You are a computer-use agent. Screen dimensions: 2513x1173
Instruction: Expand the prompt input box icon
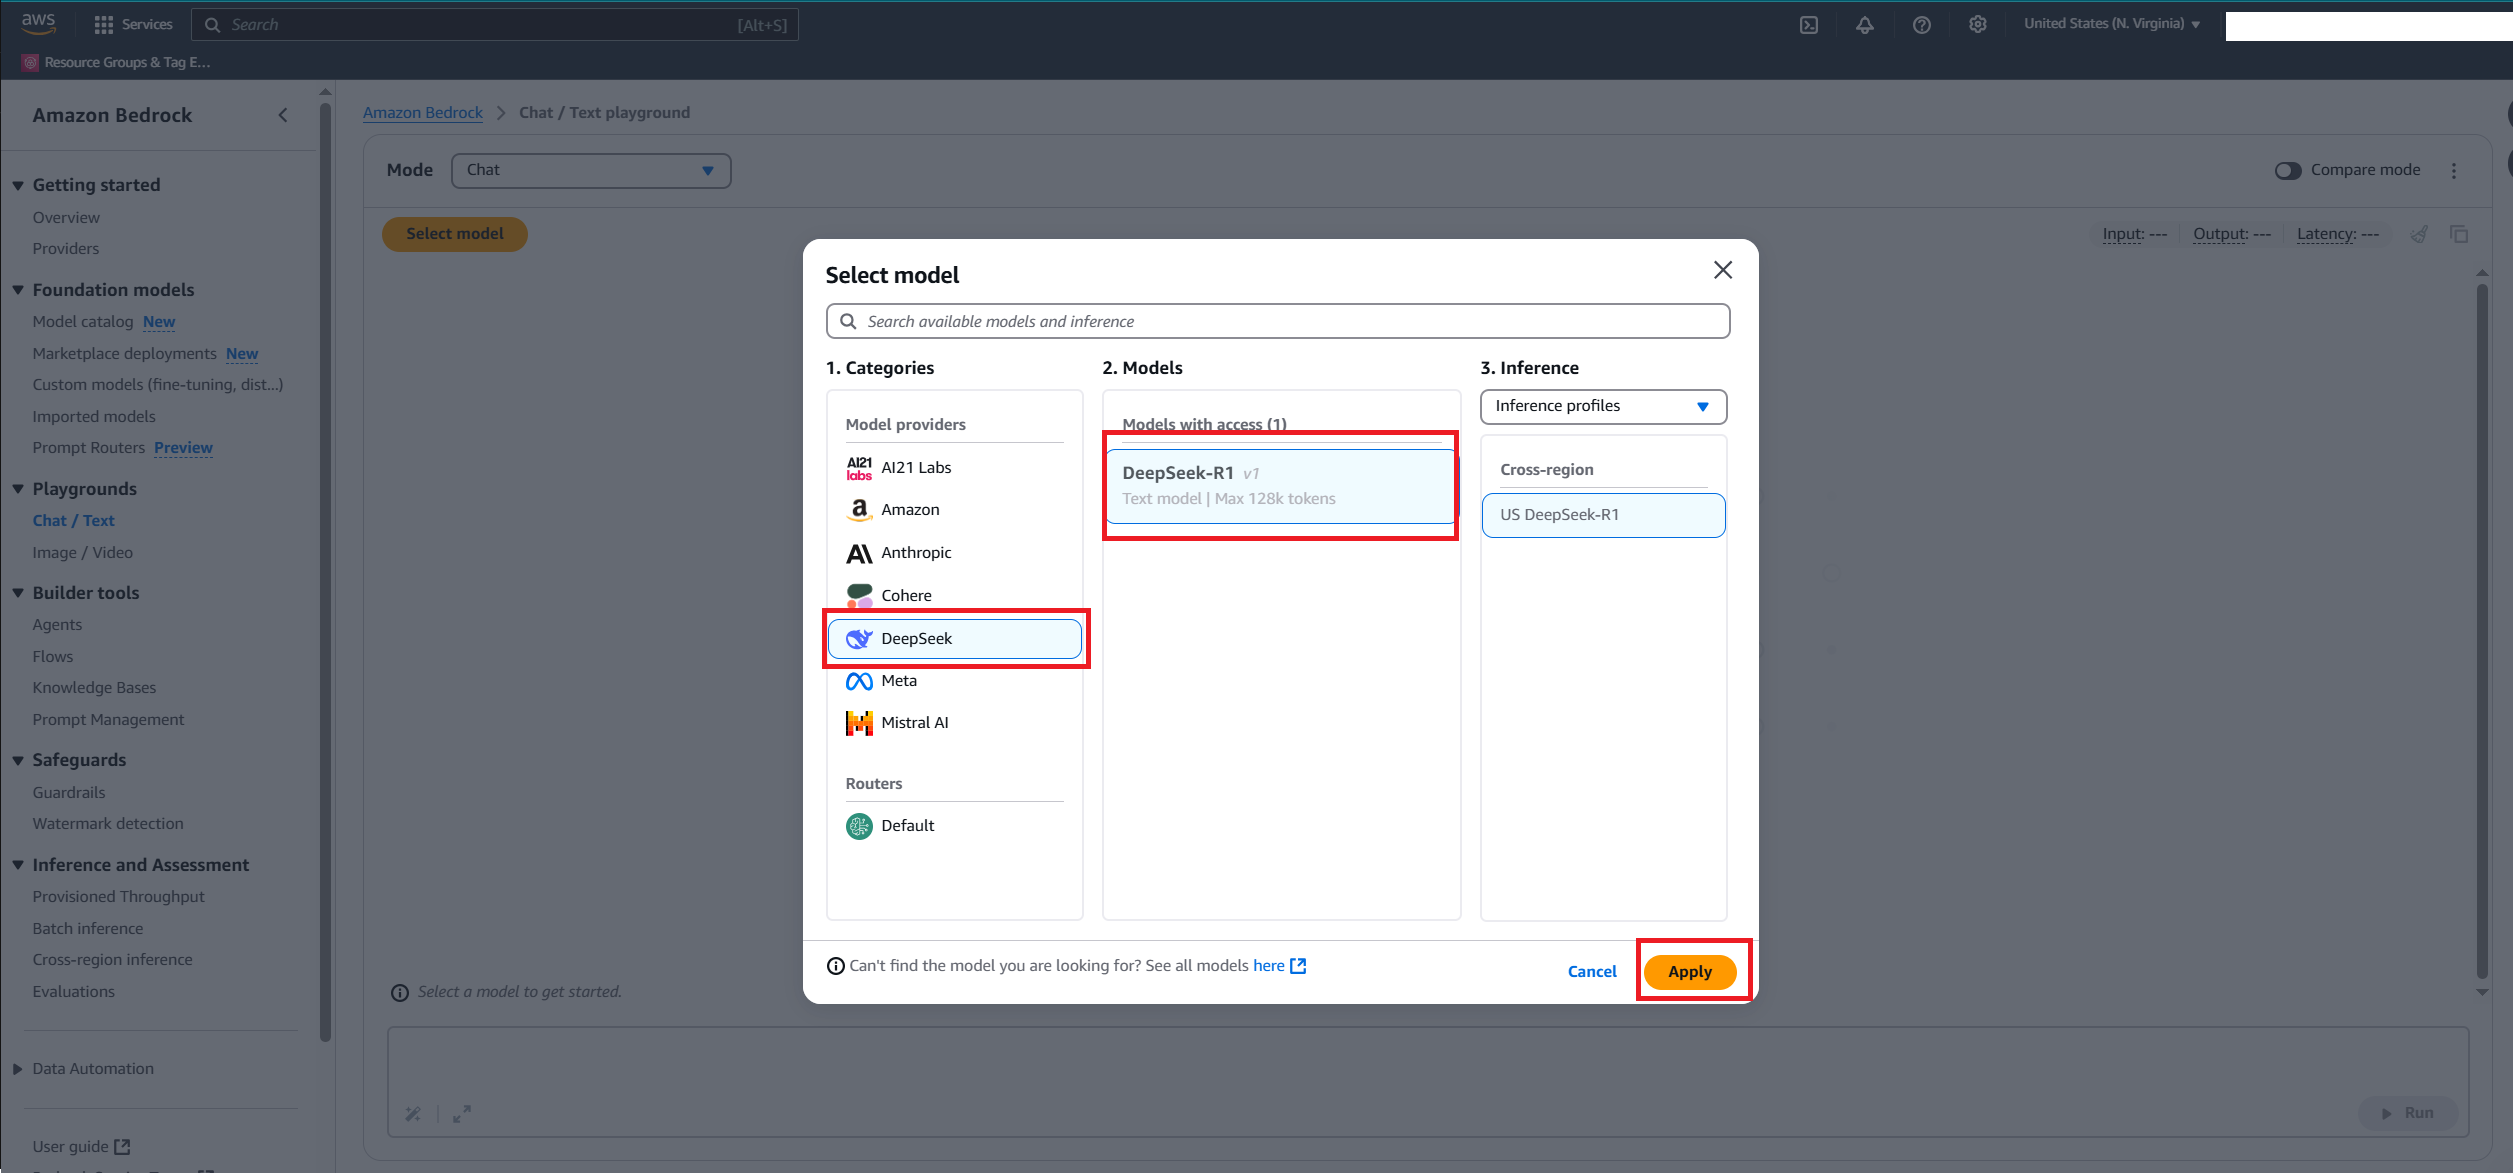pos(461,1113)
